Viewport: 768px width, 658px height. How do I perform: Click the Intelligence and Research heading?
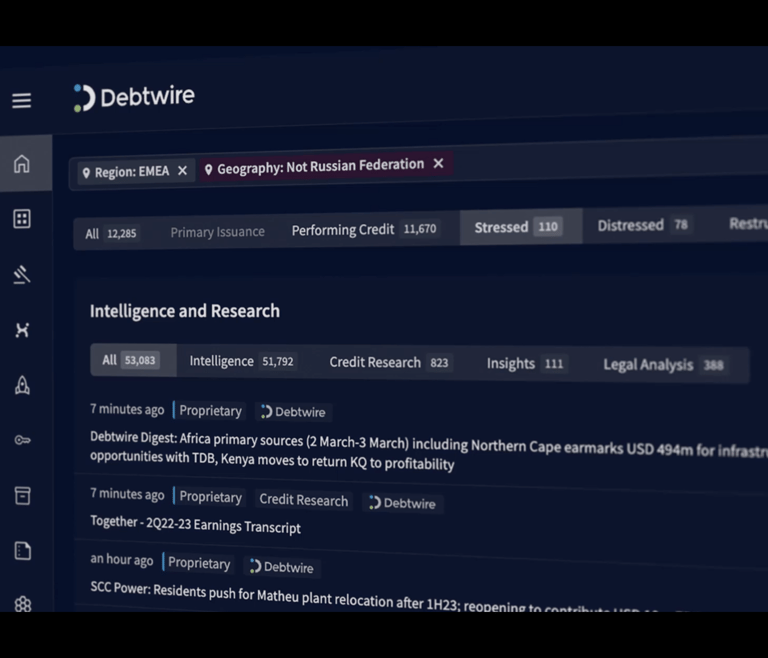[x=185, y=311]
